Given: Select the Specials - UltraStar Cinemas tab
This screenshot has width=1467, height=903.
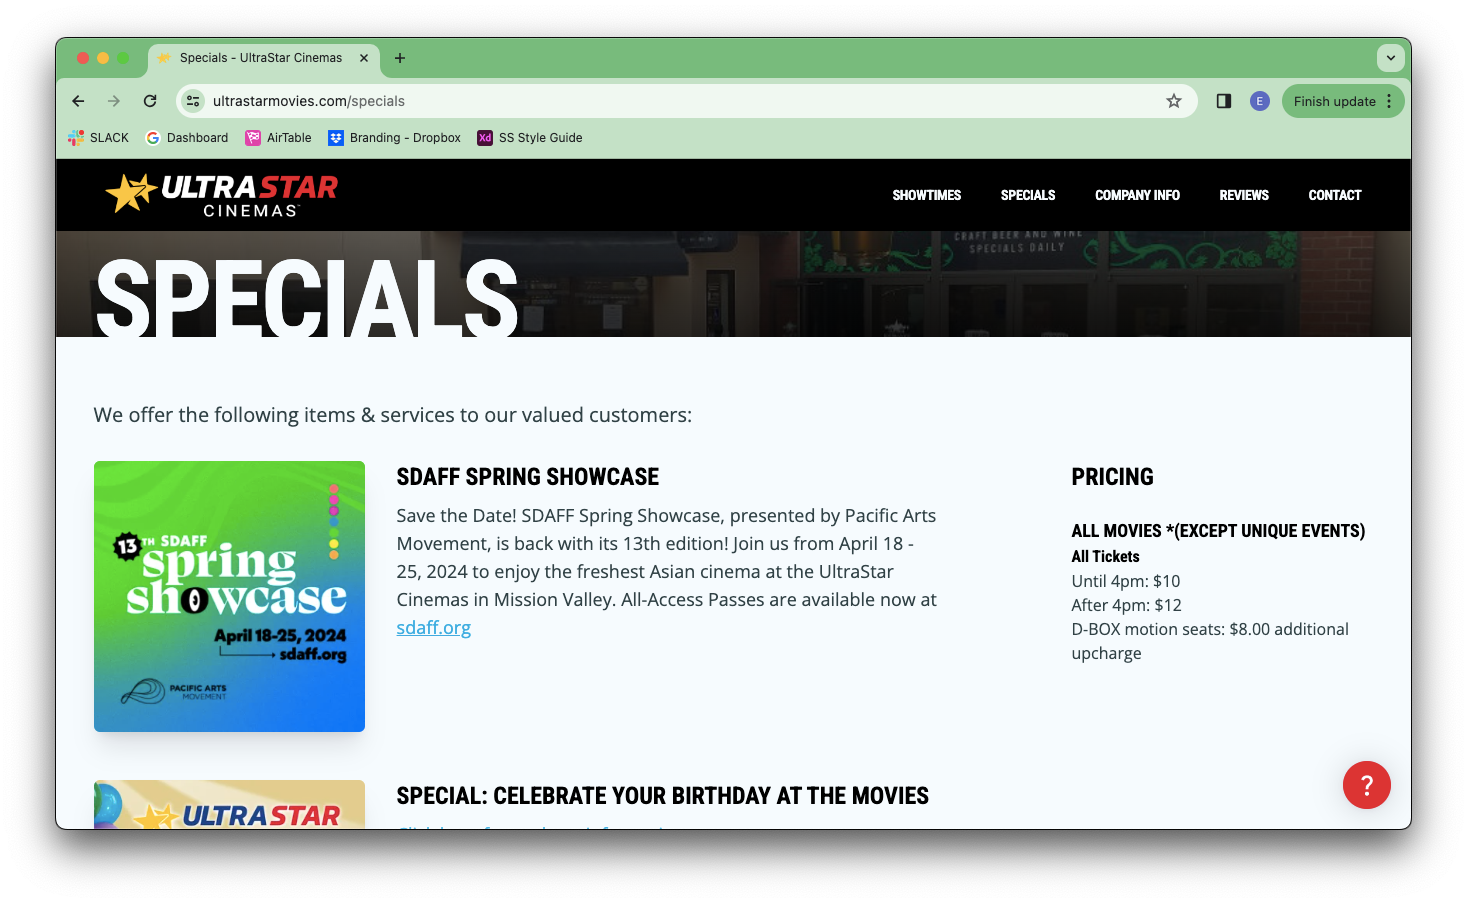Looking at the screenshot, I should pos(264,58).
